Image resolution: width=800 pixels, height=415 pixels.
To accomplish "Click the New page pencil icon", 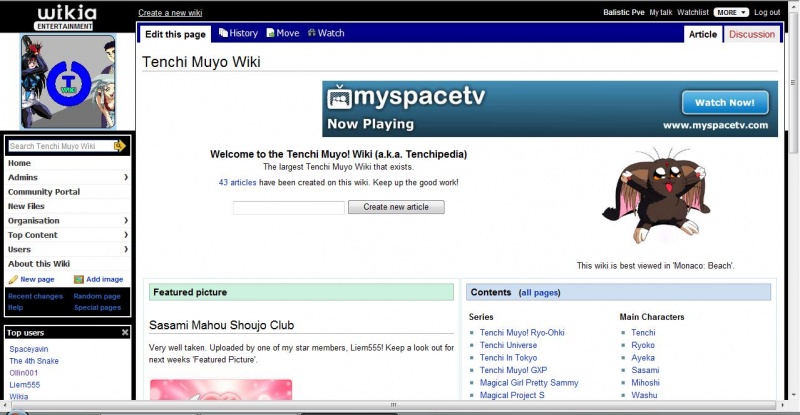I will (13, 280).
